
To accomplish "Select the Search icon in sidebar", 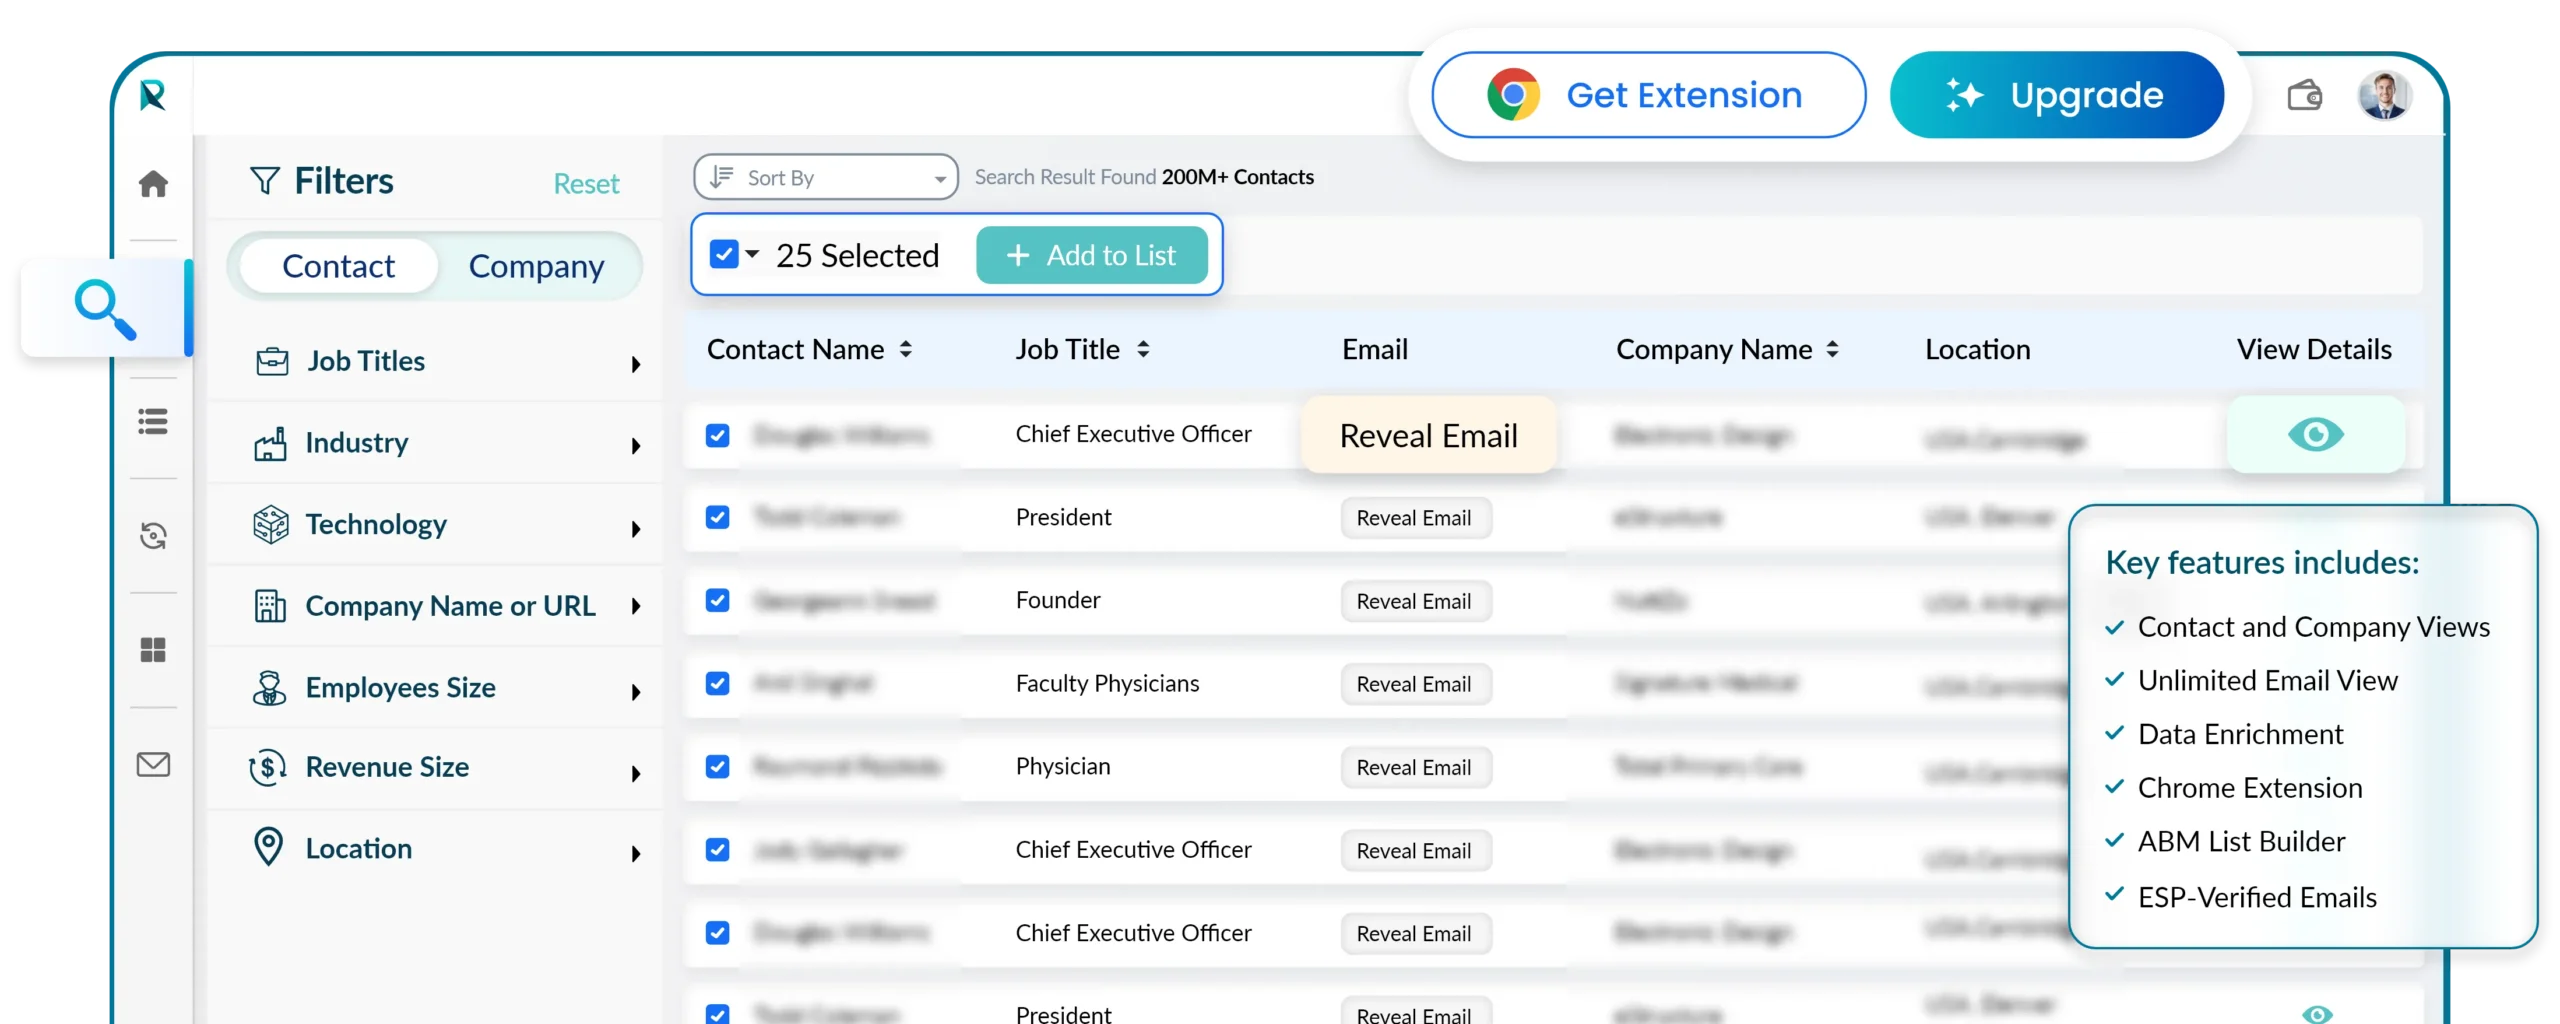I will click(x=105, y=308).
